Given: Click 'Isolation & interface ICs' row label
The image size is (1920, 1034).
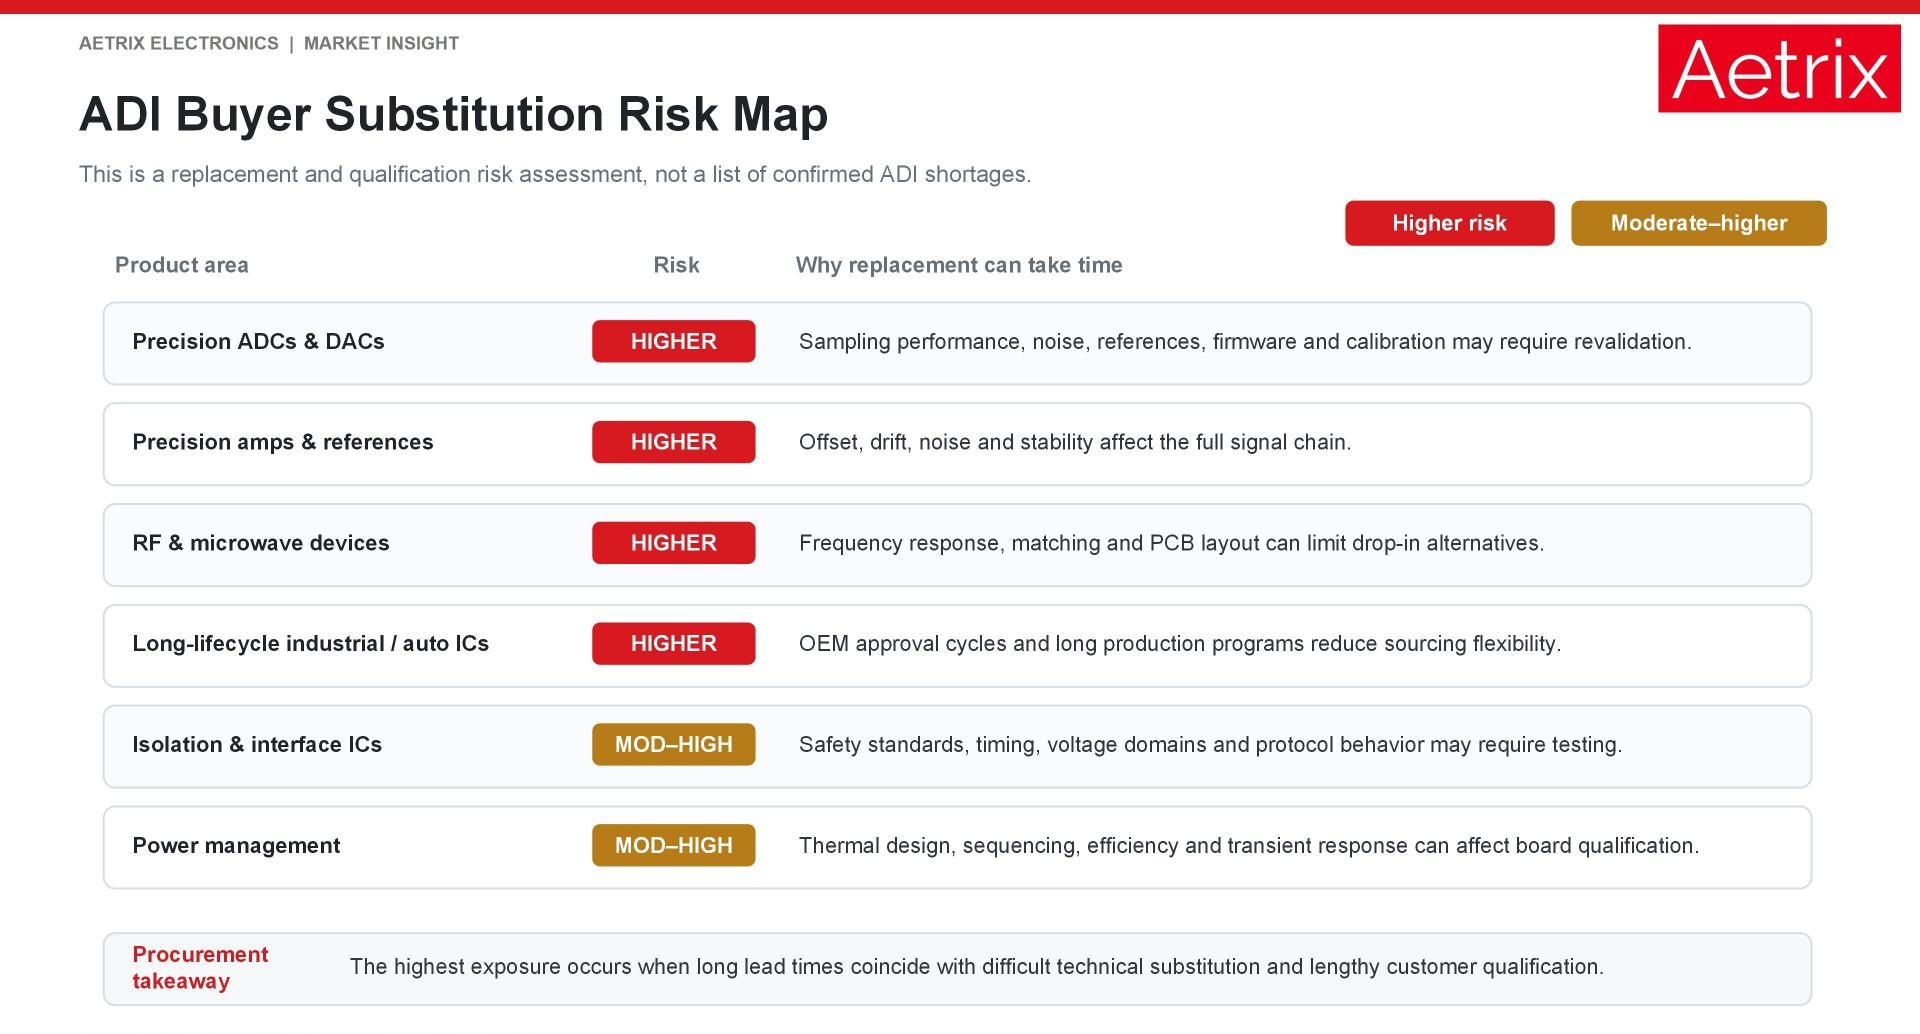Looking at the screenshot, I should pyautogui.click(x=257, y=744).
